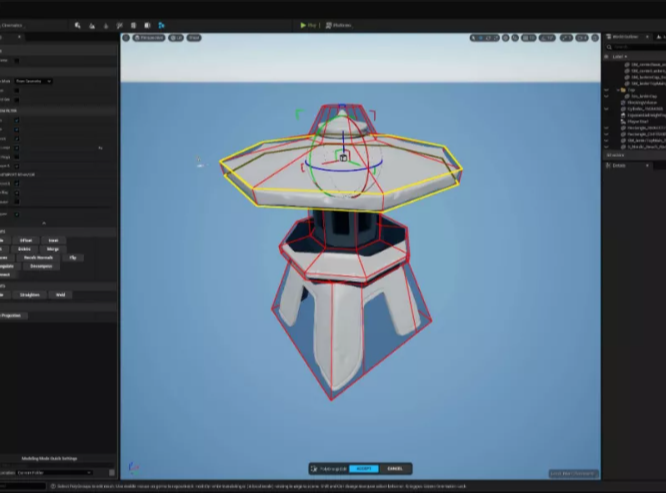Toggle the Select Edges checkbox
Image resolution: width=666 pixels, height=493 pixels.
click(17, 130)
